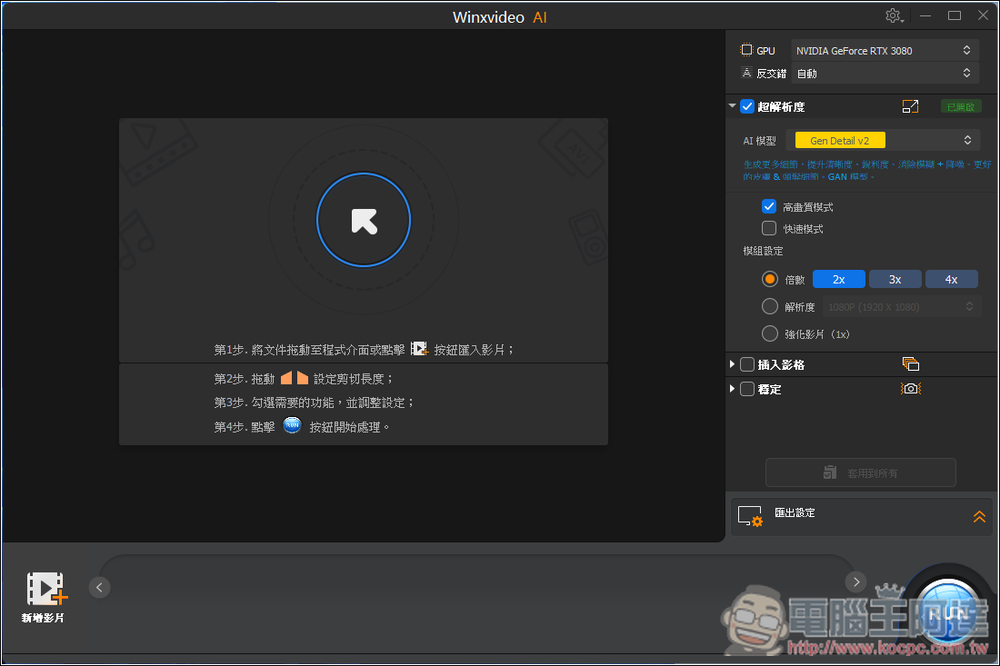Click the small RUN icon in step 4
The height and width of the screenshot is (666, 1000).
[292, 426]
